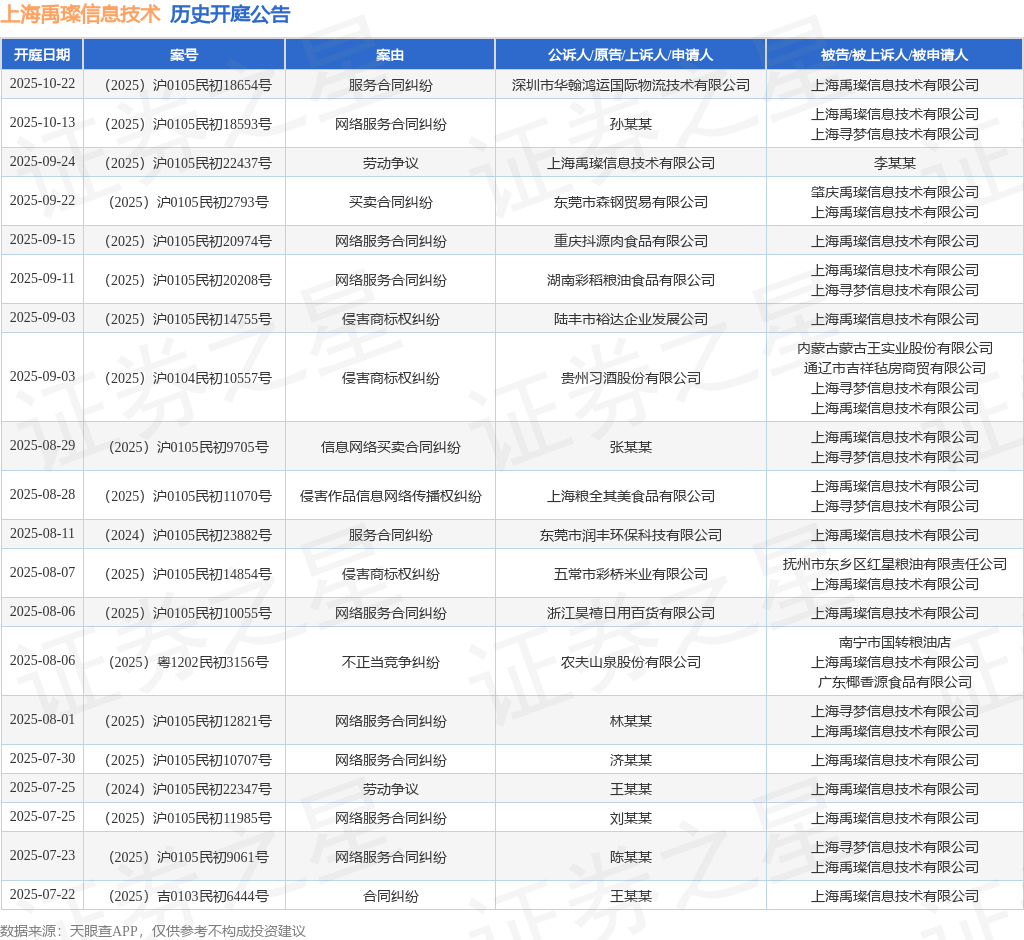The width and height of the screenshot is (1024, 940).
Task: Select case number "沪0105民初23882号"
Action: point(212,536)
